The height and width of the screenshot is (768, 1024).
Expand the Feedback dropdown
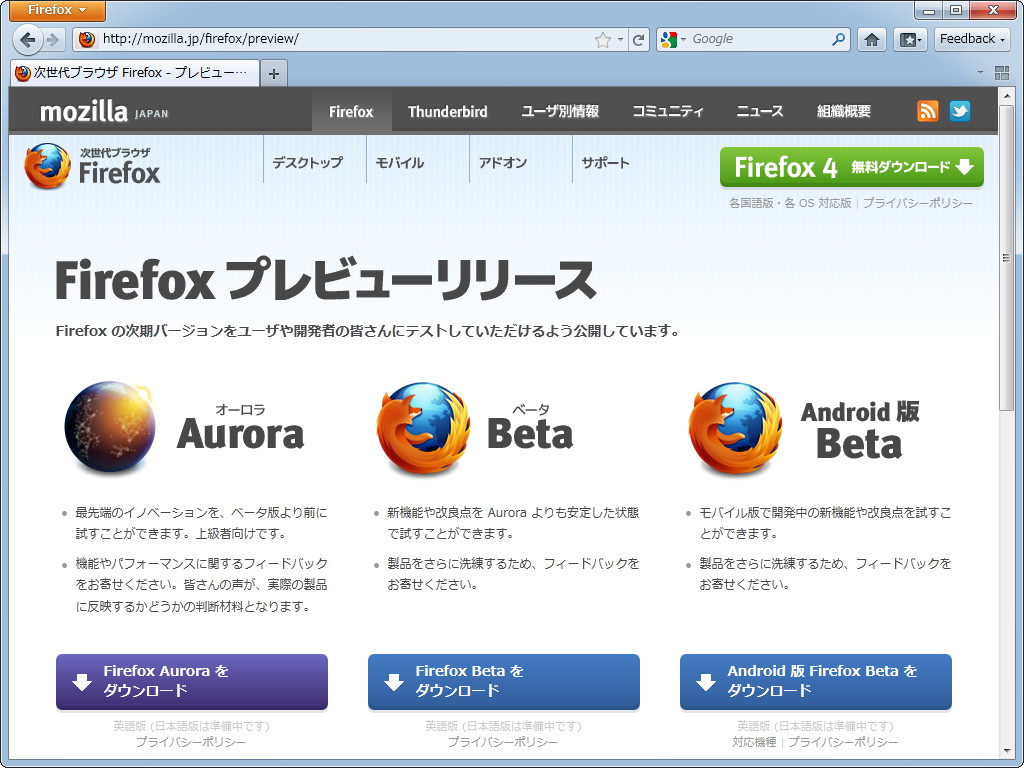point(969,39)
